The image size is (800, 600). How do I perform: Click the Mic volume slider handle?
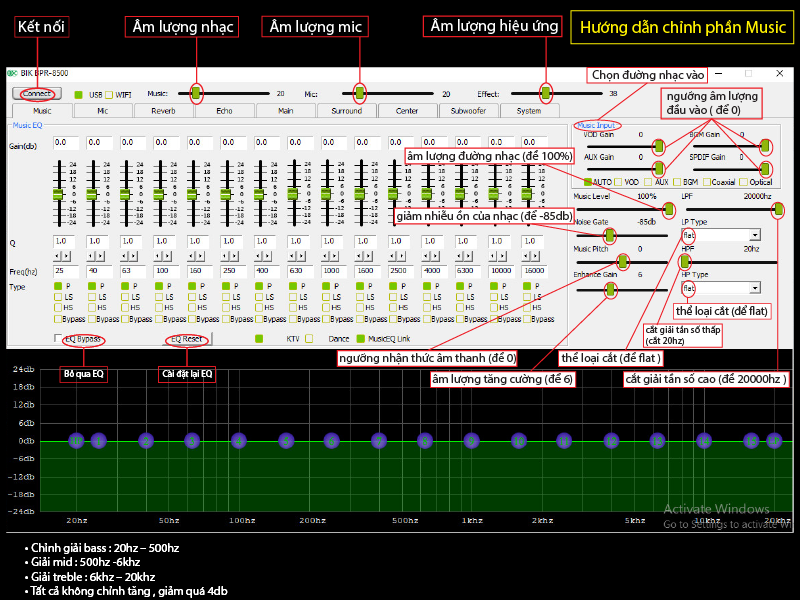(x=360, y=93)
